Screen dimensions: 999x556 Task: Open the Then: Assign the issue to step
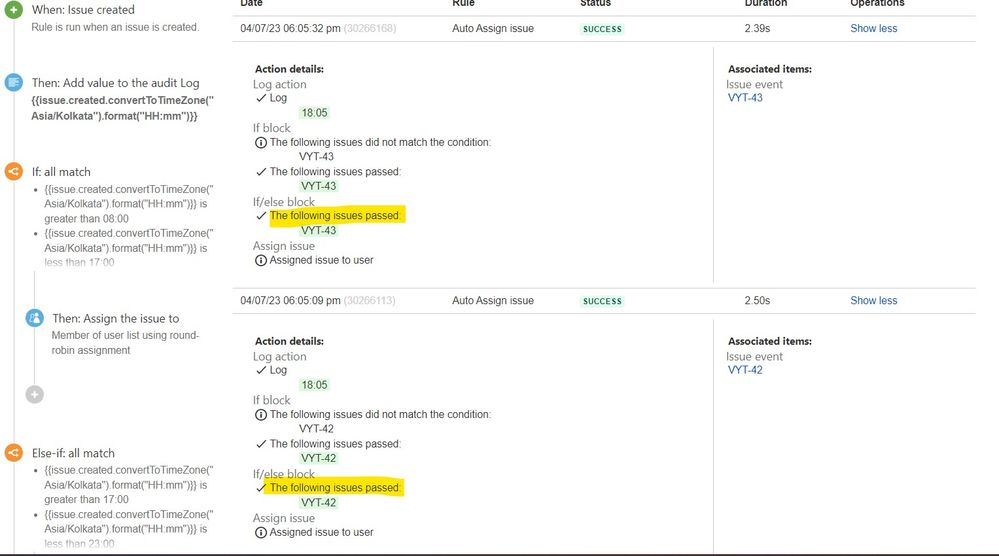(x=115, y=318)
